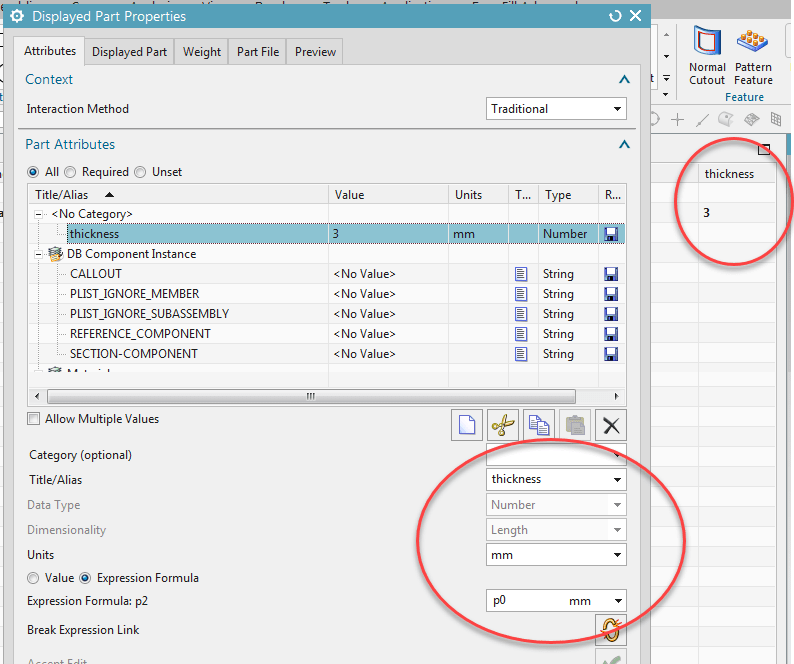Click the plus point icon in toolbar

point(677,120)
